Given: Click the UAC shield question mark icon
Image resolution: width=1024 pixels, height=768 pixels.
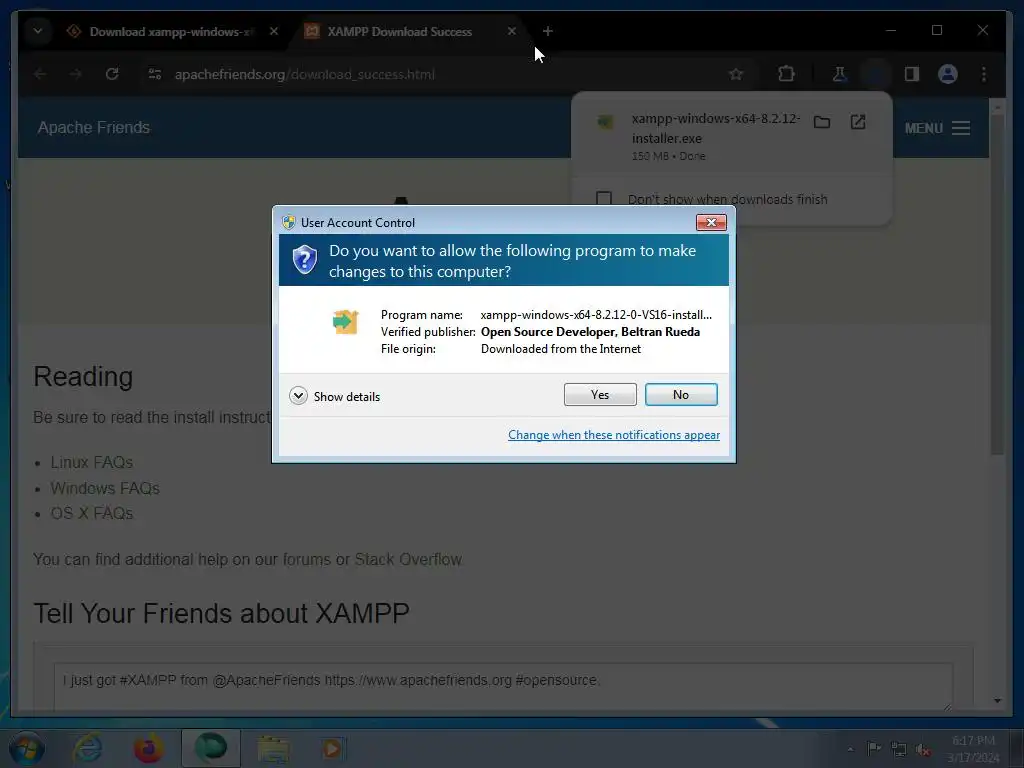Looking at the screenshot, I should pos(304,260).
